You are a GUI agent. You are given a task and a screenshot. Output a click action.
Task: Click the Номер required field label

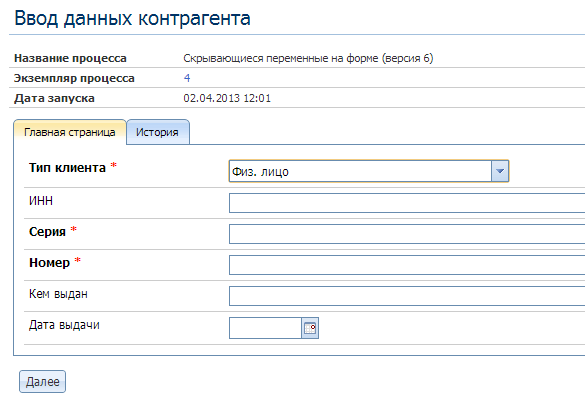coord(50,263)
